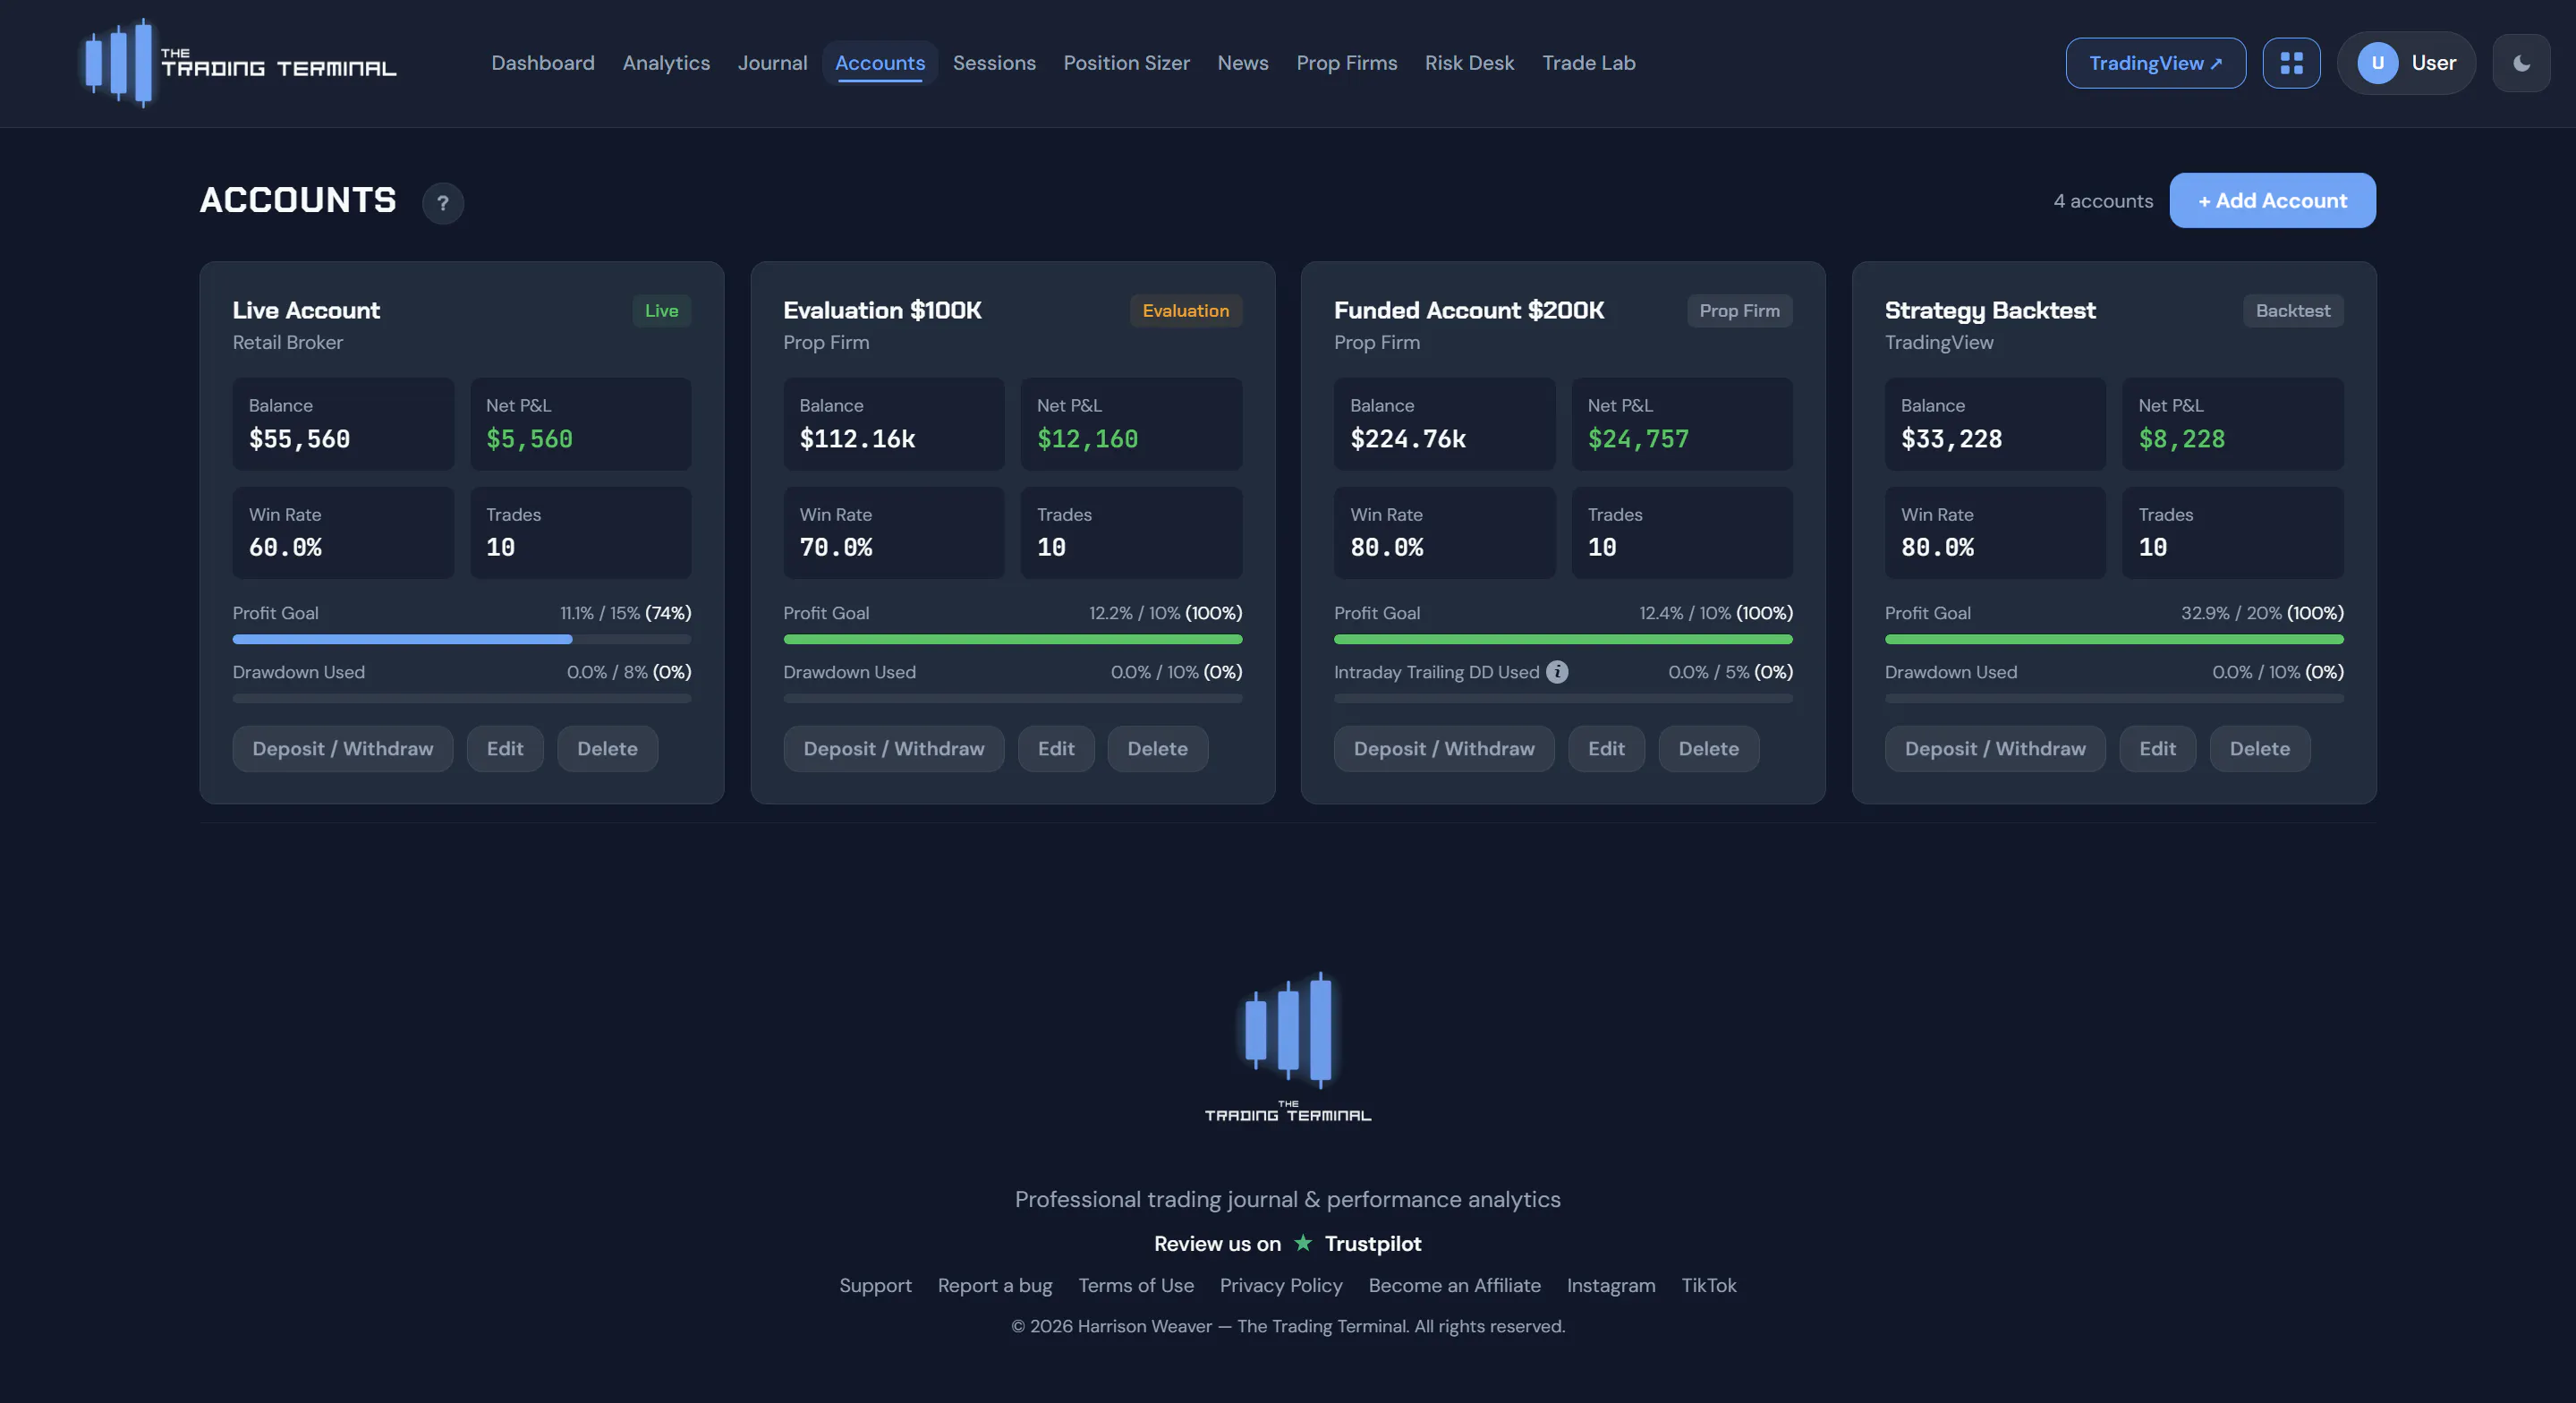Go to the Analytics page
The width and height of the screenshot is (2576, 1403).
pyautogui.click(x=666, y=63)
